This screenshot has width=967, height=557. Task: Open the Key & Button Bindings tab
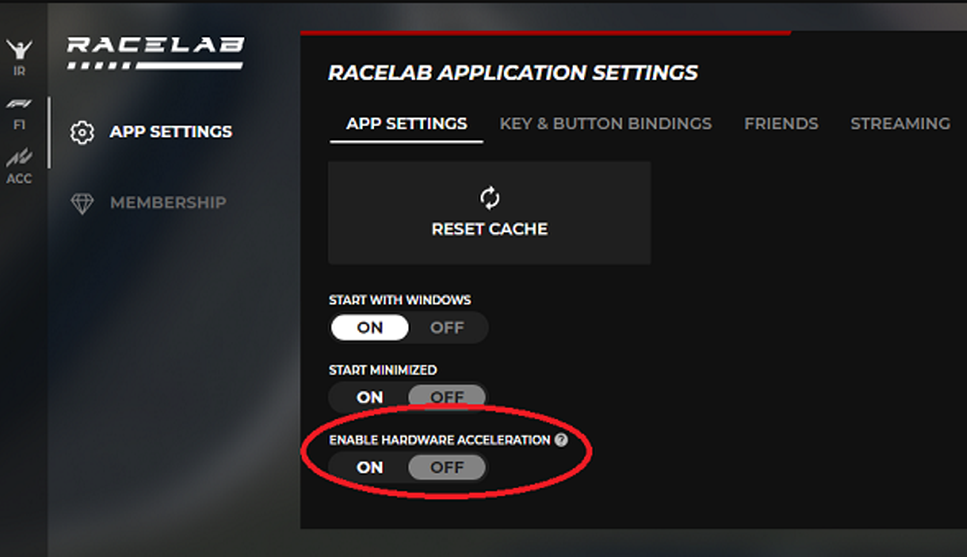tap(605, 124)
